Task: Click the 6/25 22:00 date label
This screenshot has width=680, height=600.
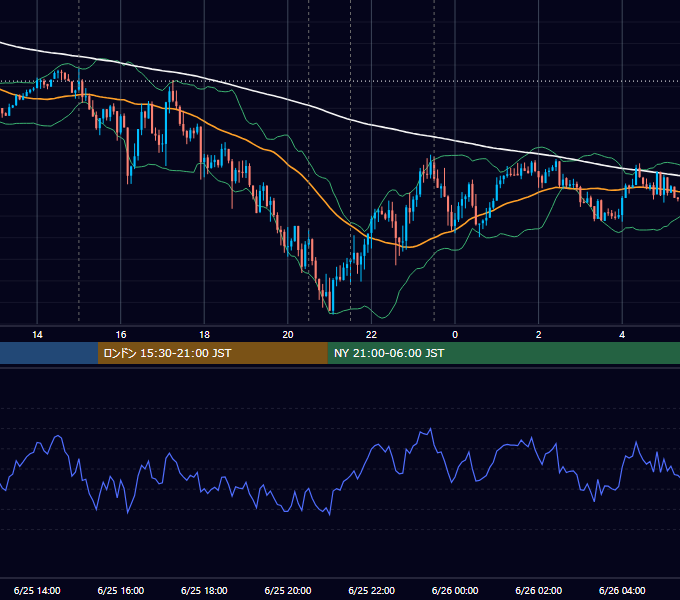Action: tap(372, 590)
